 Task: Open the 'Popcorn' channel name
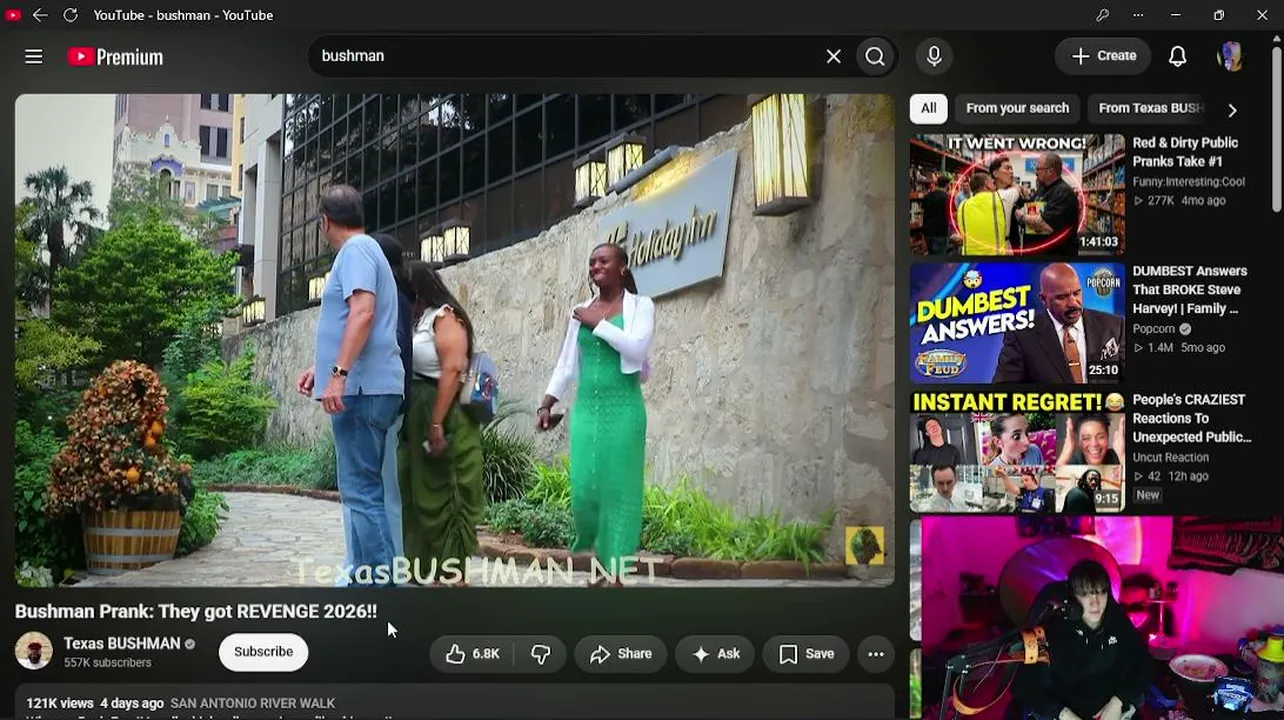click(1154, 329)
